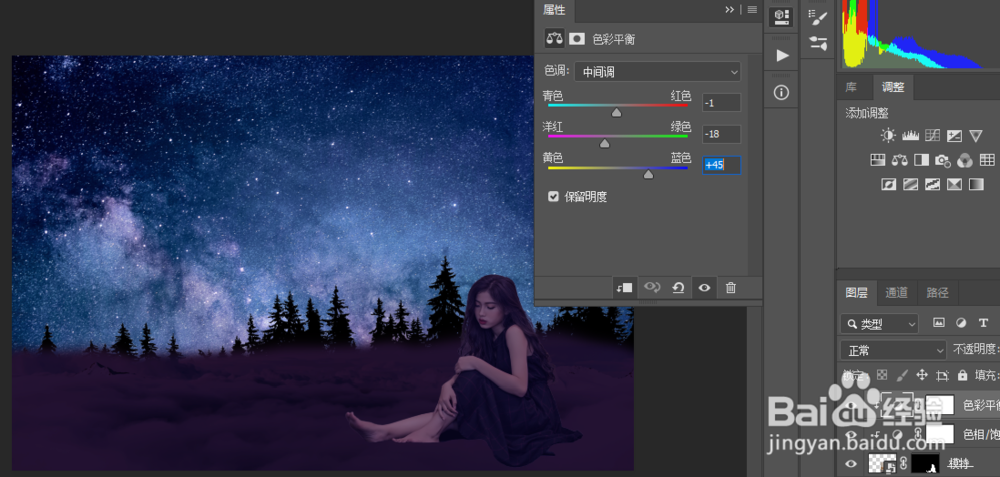
Task: Add a Channel Mixer adjustment (three circles icon)
Action: [x=965, y=160]
